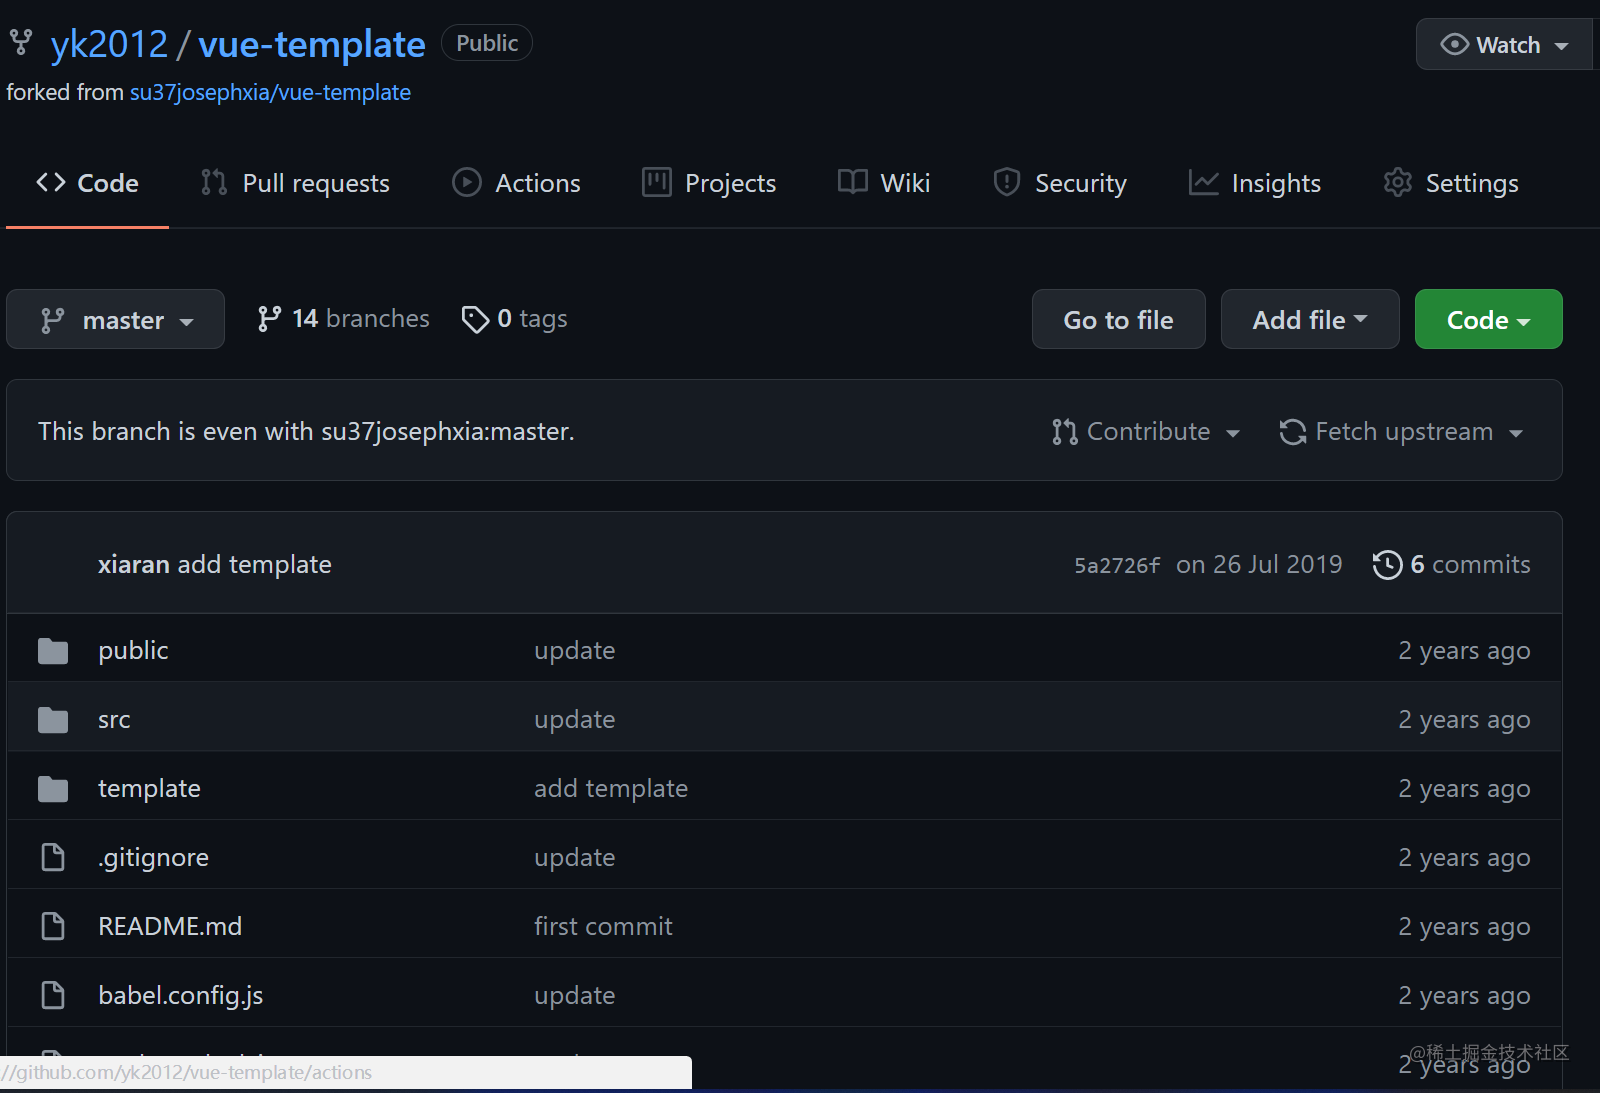
Task: Click the Projects board icon
Action: 656,182
